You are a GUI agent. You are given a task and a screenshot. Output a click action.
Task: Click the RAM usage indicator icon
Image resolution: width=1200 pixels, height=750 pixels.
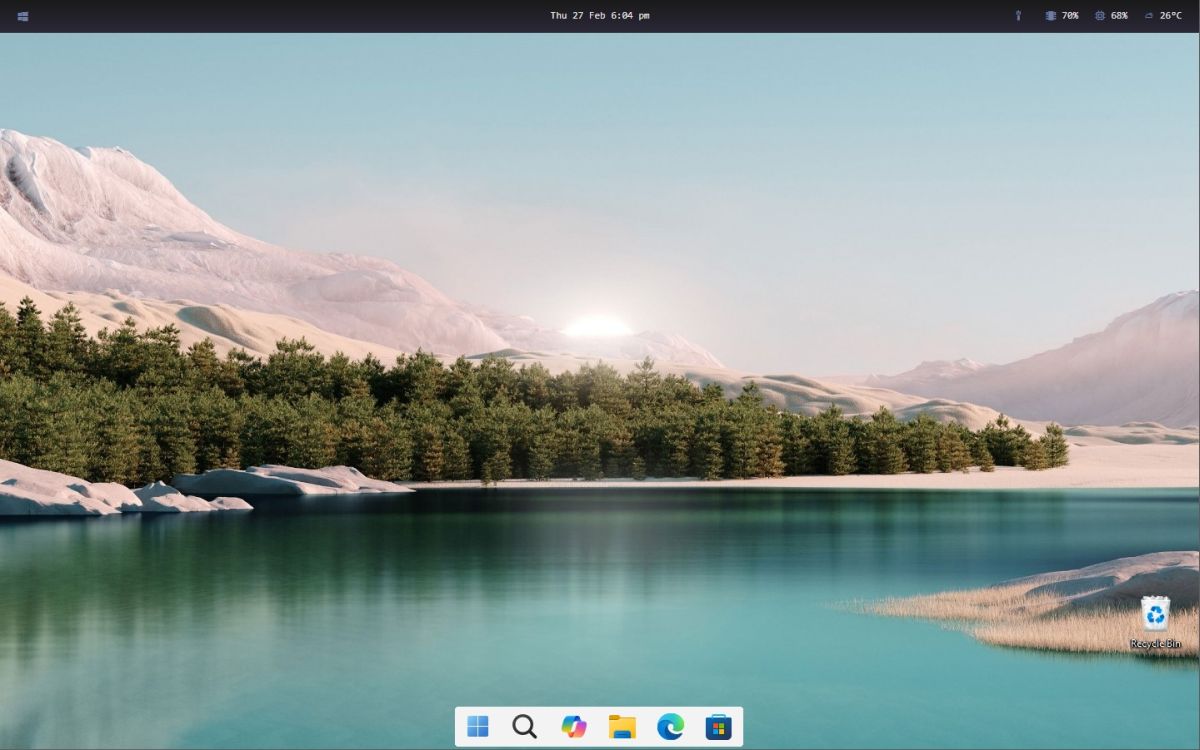[1048, 15]
